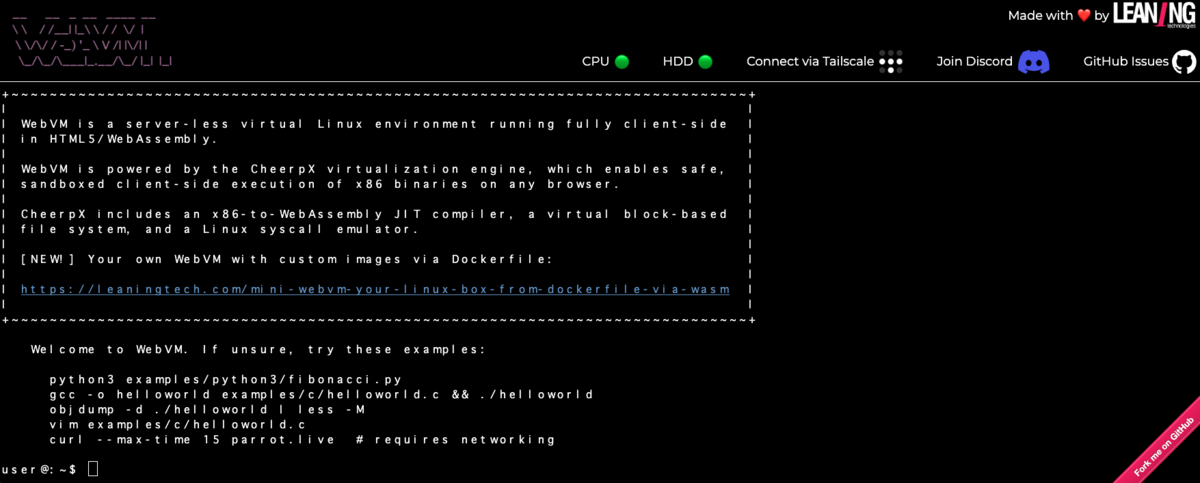This screenshot has width=1200, height=483.
Task: Click the green HDD status indicator
Action: pyautogui.click(x=705, y=62)
